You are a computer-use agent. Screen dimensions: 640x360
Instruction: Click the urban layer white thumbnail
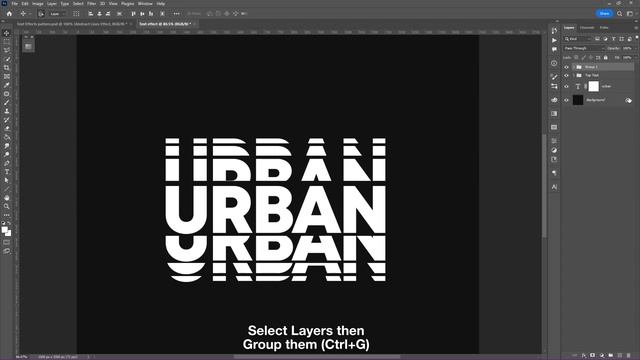pos(593,87)
